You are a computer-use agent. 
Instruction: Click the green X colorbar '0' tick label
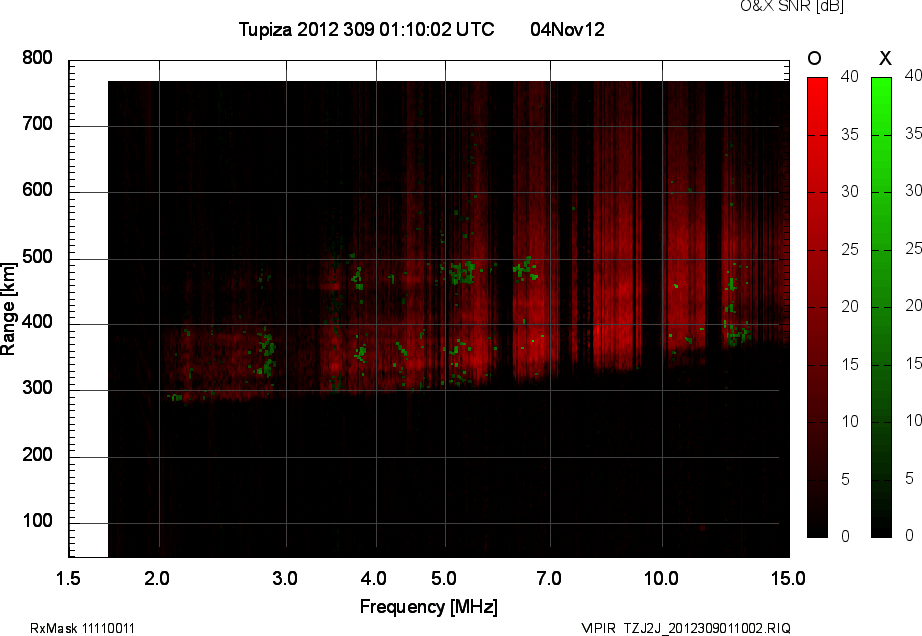[x=910, y=535]
